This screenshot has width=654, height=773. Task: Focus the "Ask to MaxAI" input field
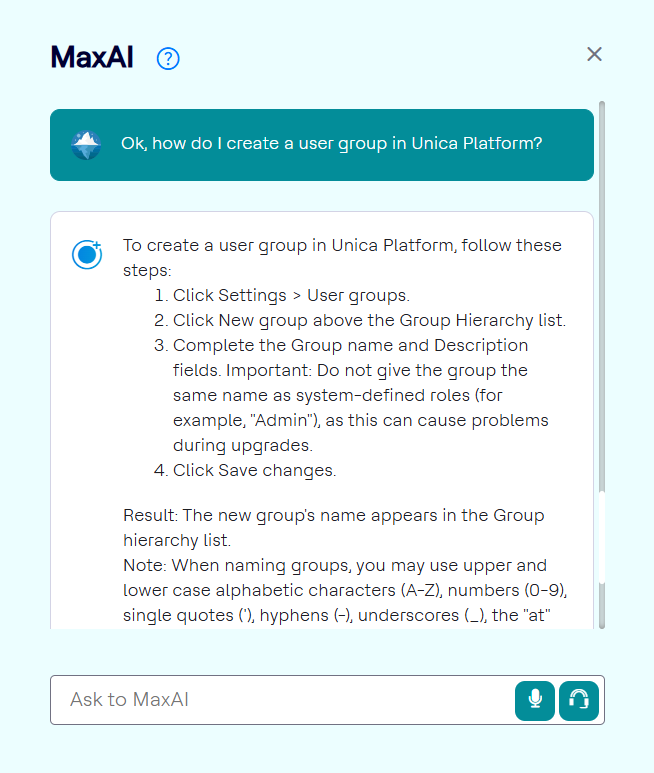click(x=280, y=700)
